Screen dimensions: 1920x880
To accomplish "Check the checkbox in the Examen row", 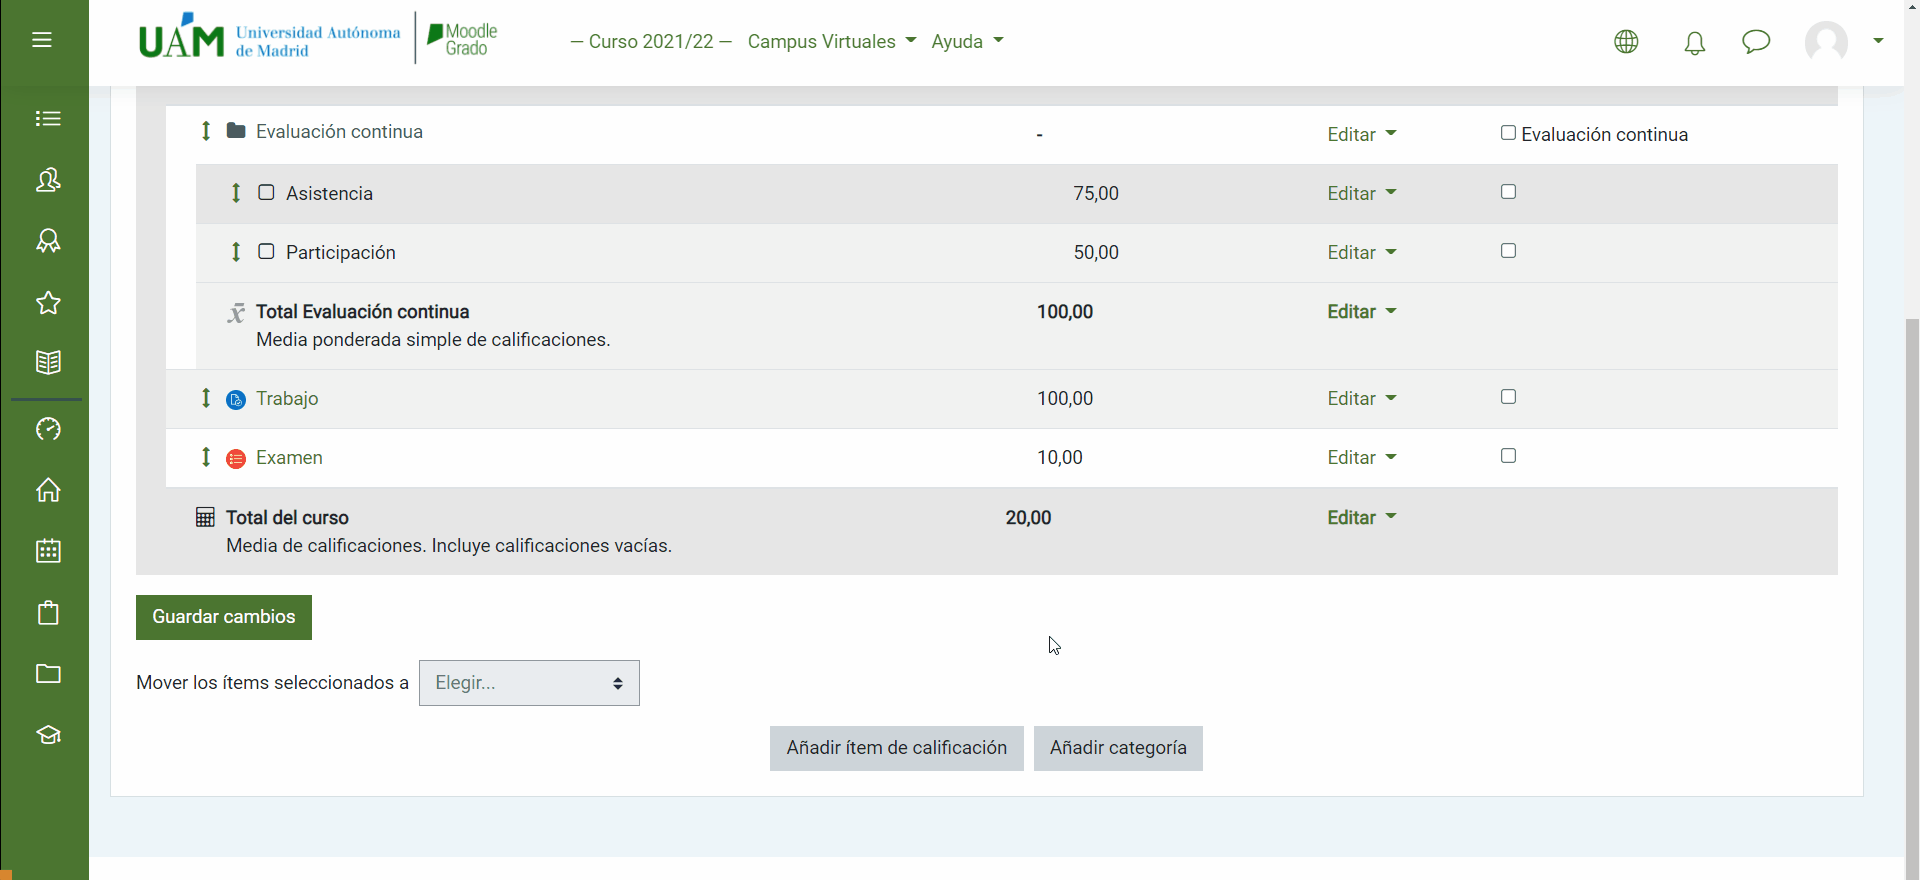I will click(x=1508, y=456).
